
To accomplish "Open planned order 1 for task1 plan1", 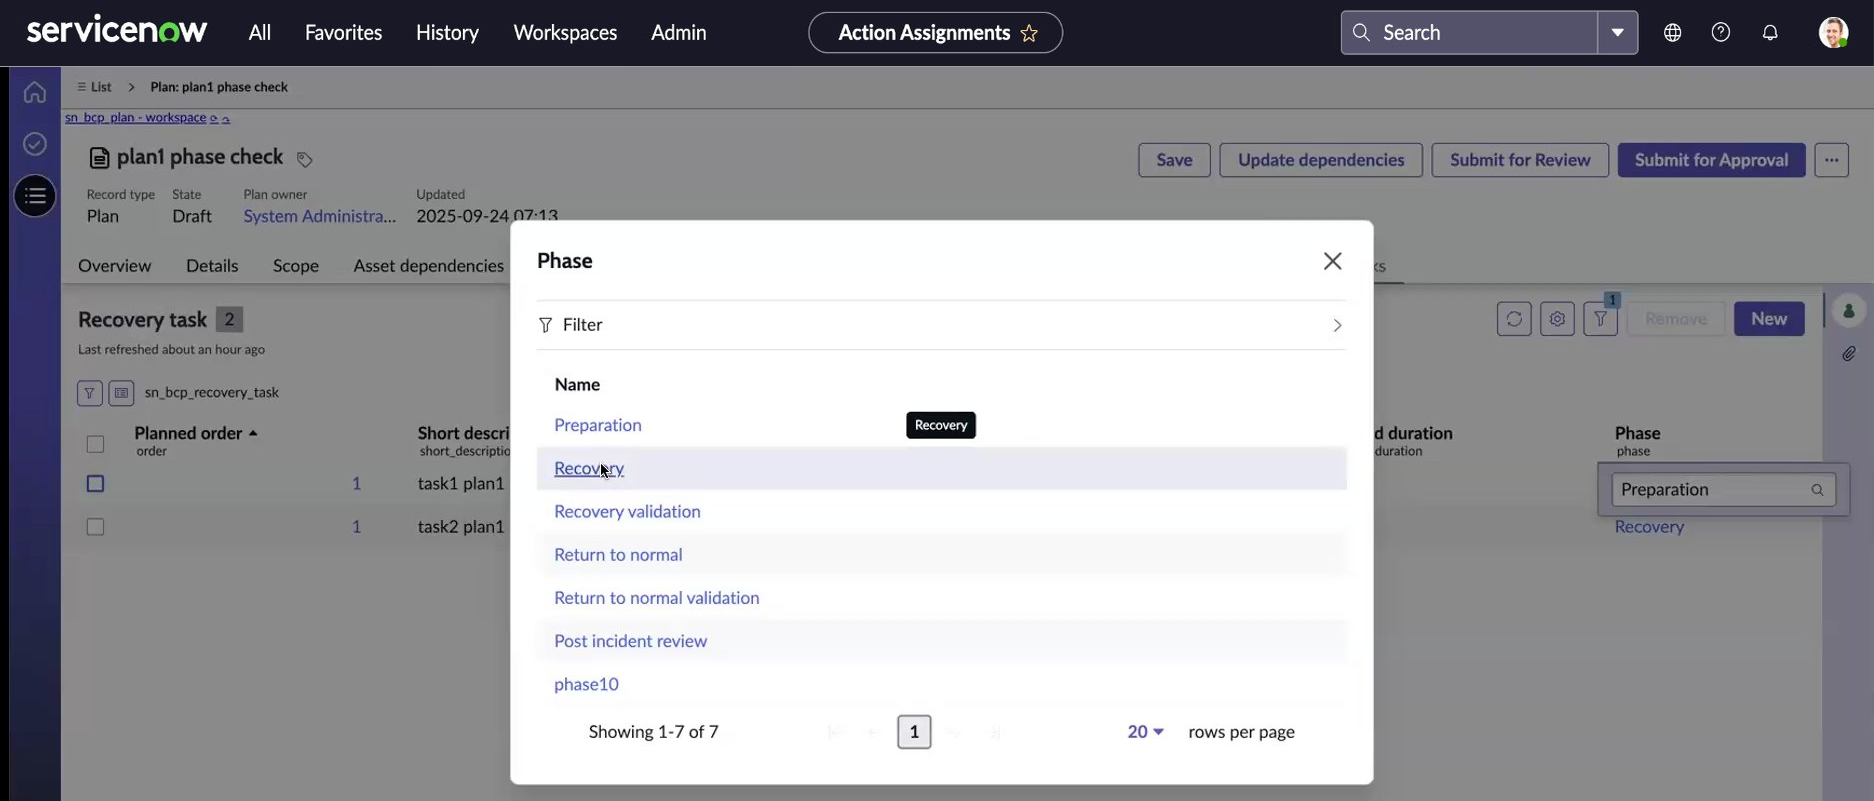I will [356, 484].
